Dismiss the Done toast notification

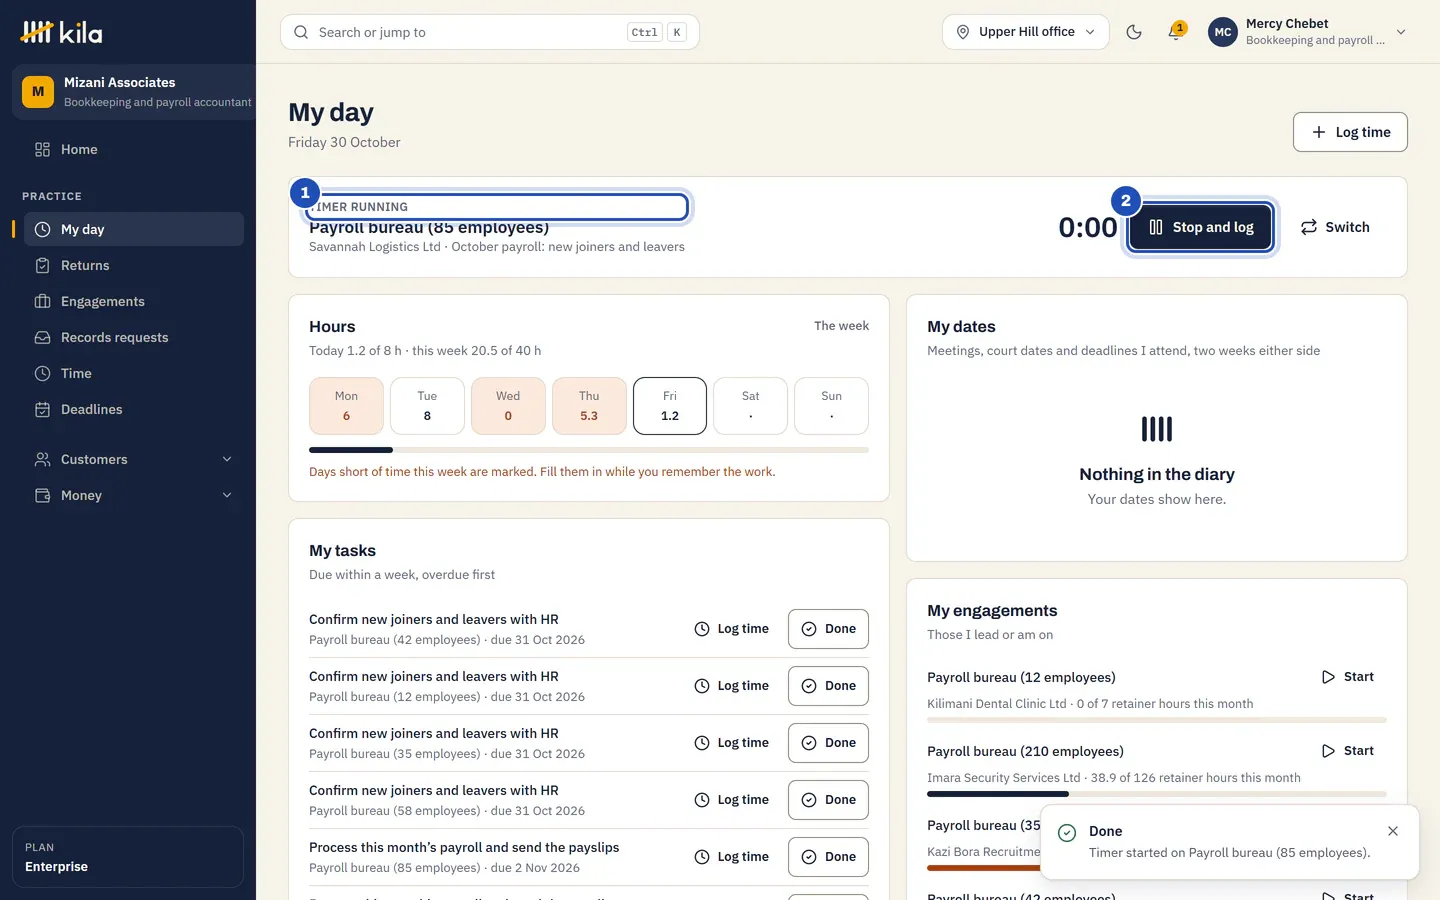point(1393,831)
